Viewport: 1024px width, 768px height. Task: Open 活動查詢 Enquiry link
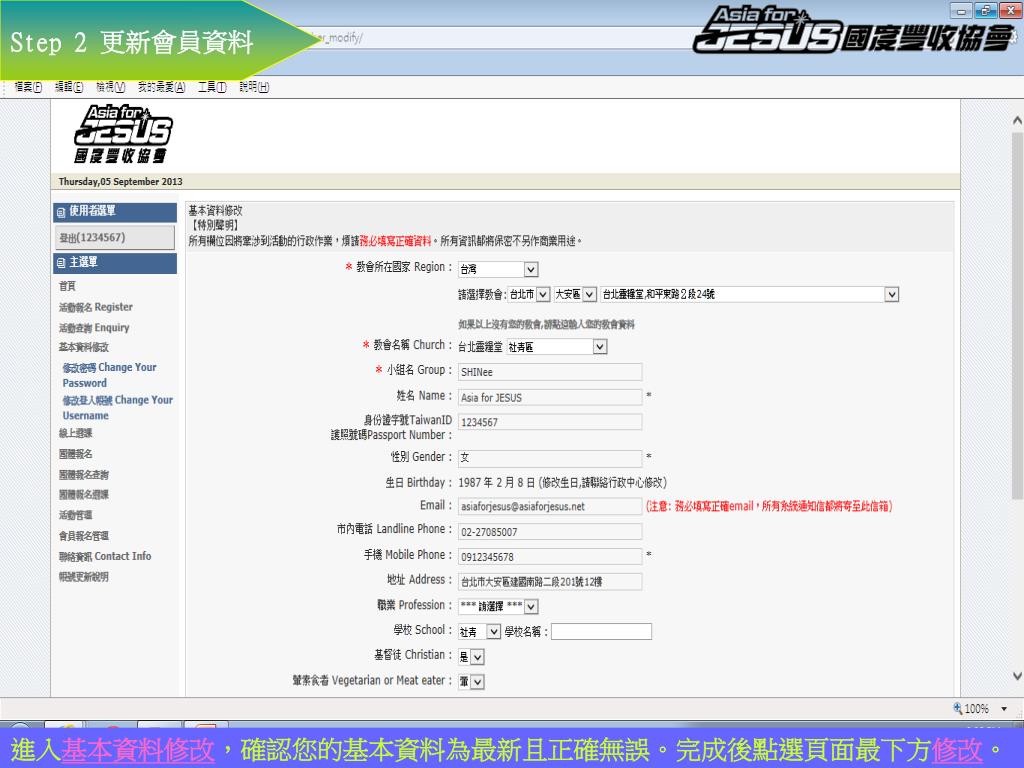[x=94, y=328]
